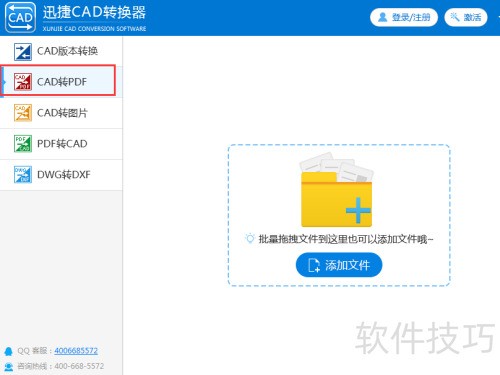Go to CAD转图片 menu entry

point(61,113)
